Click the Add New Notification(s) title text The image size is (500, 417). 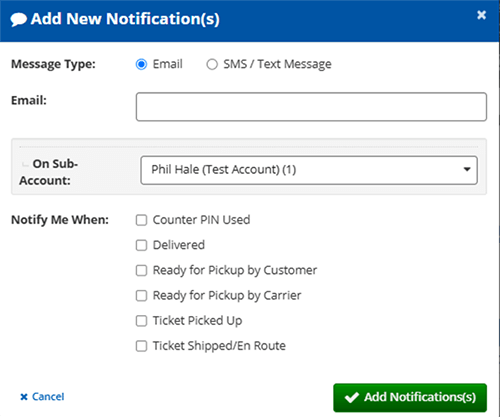pyautogui.click(x=125, y=19)
